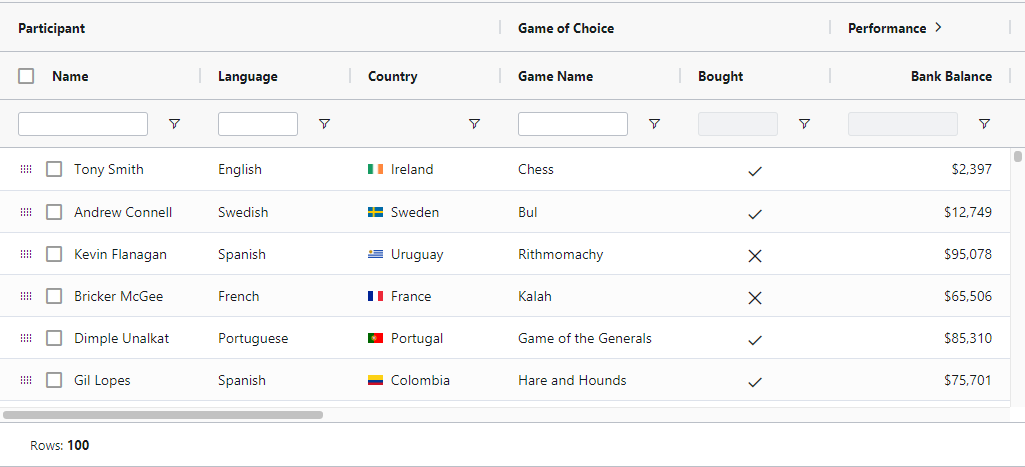Open the Bought column filter icon
Viewport: 1025px width, 467px height.
point(804,124)
